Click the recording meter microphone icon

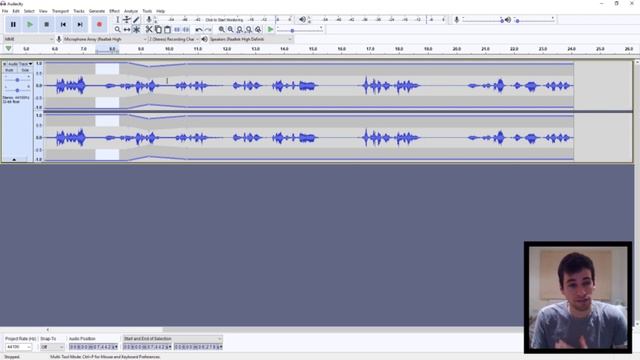click(149, 20)
